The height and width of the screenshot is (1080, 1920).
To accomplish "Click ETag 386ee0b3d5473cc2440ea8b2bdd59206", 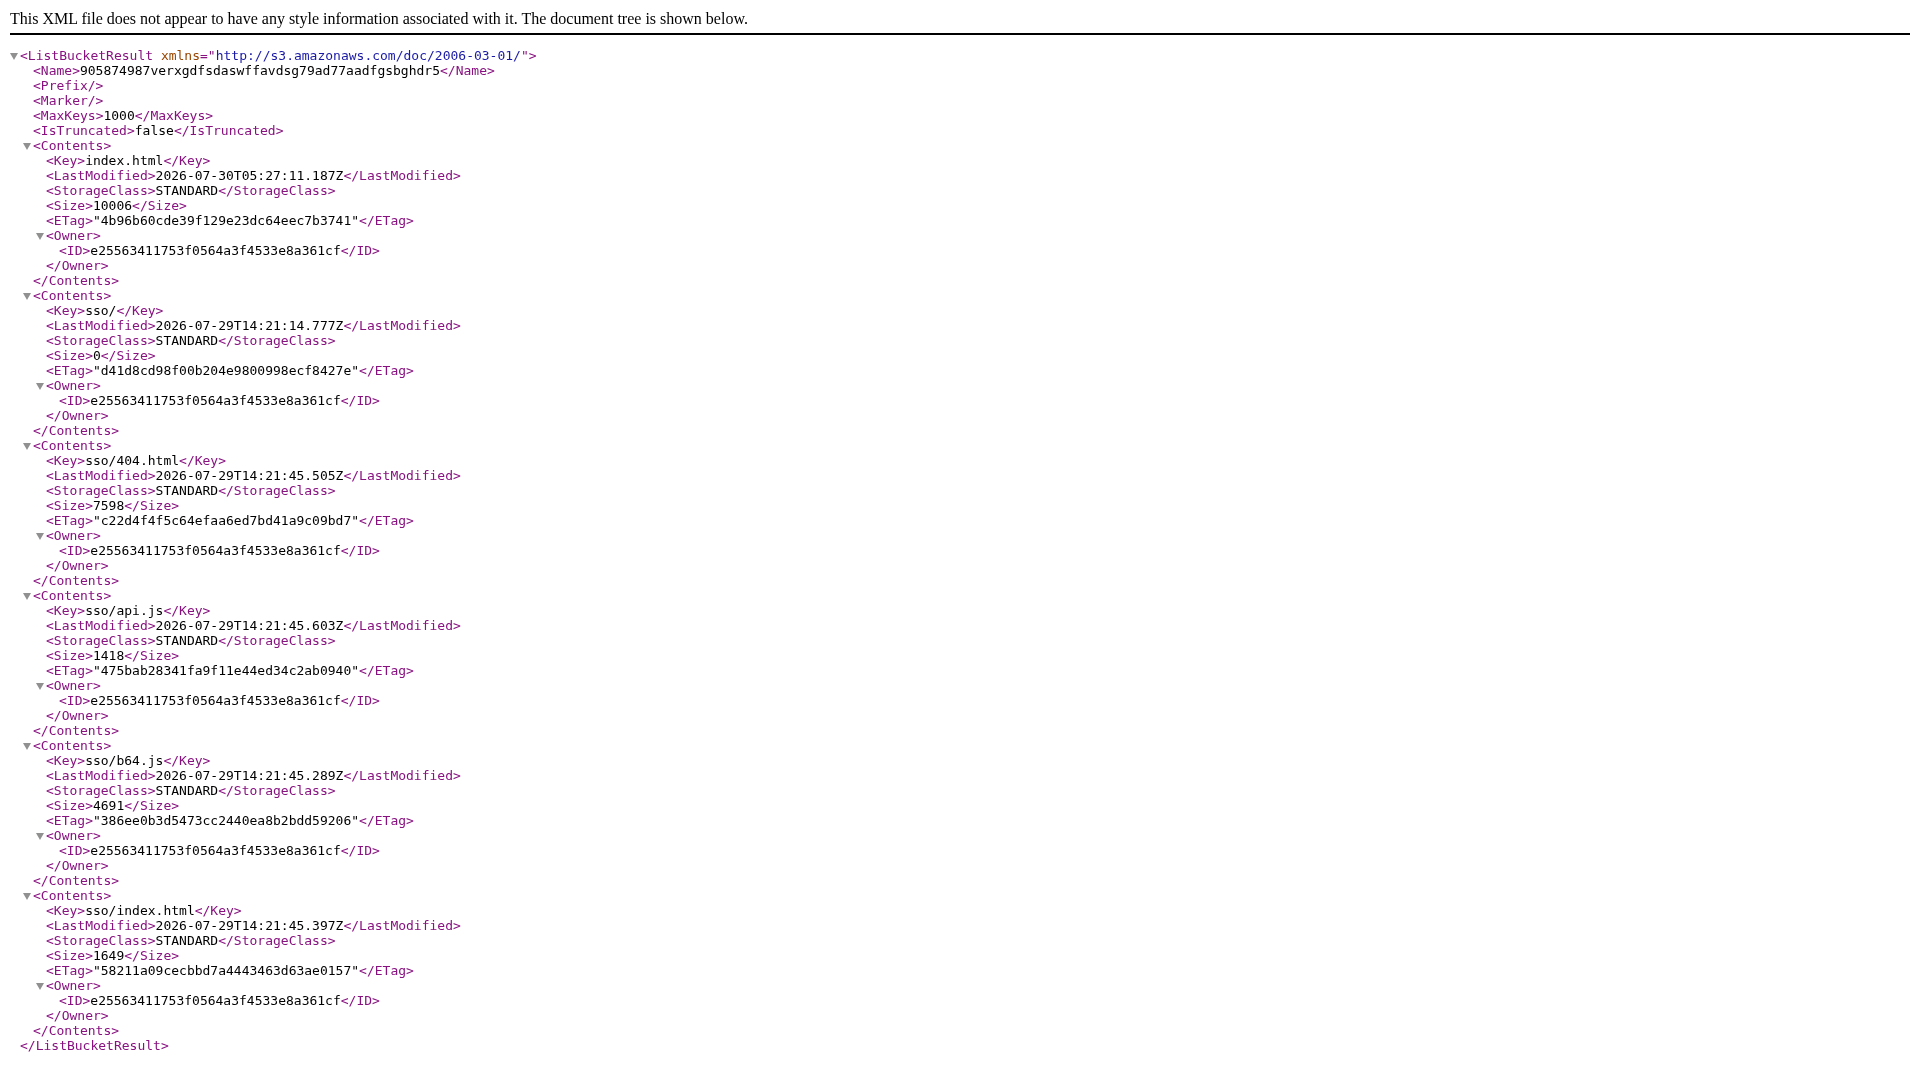I will 226,821.
